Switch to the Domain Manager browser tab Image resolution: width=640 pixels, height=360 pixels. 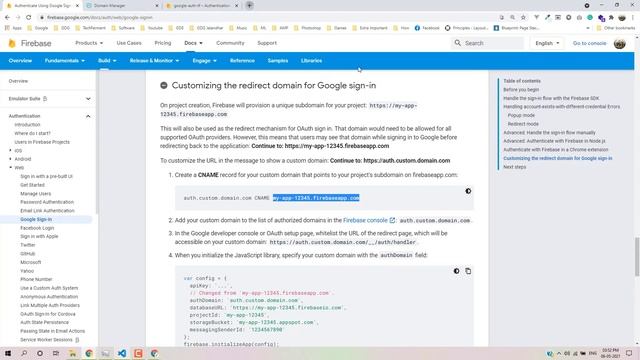point(122,6)
